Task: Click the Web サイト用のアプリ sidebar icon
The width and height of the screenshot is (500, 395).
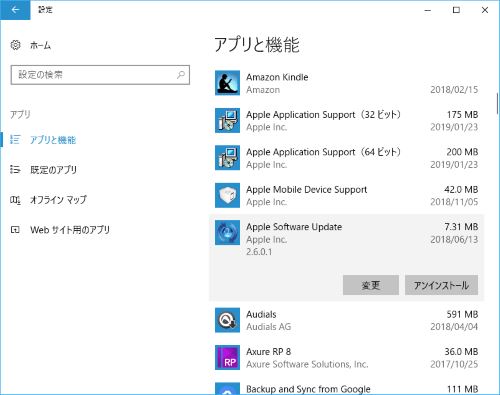Action: click(x=15, y=230)
